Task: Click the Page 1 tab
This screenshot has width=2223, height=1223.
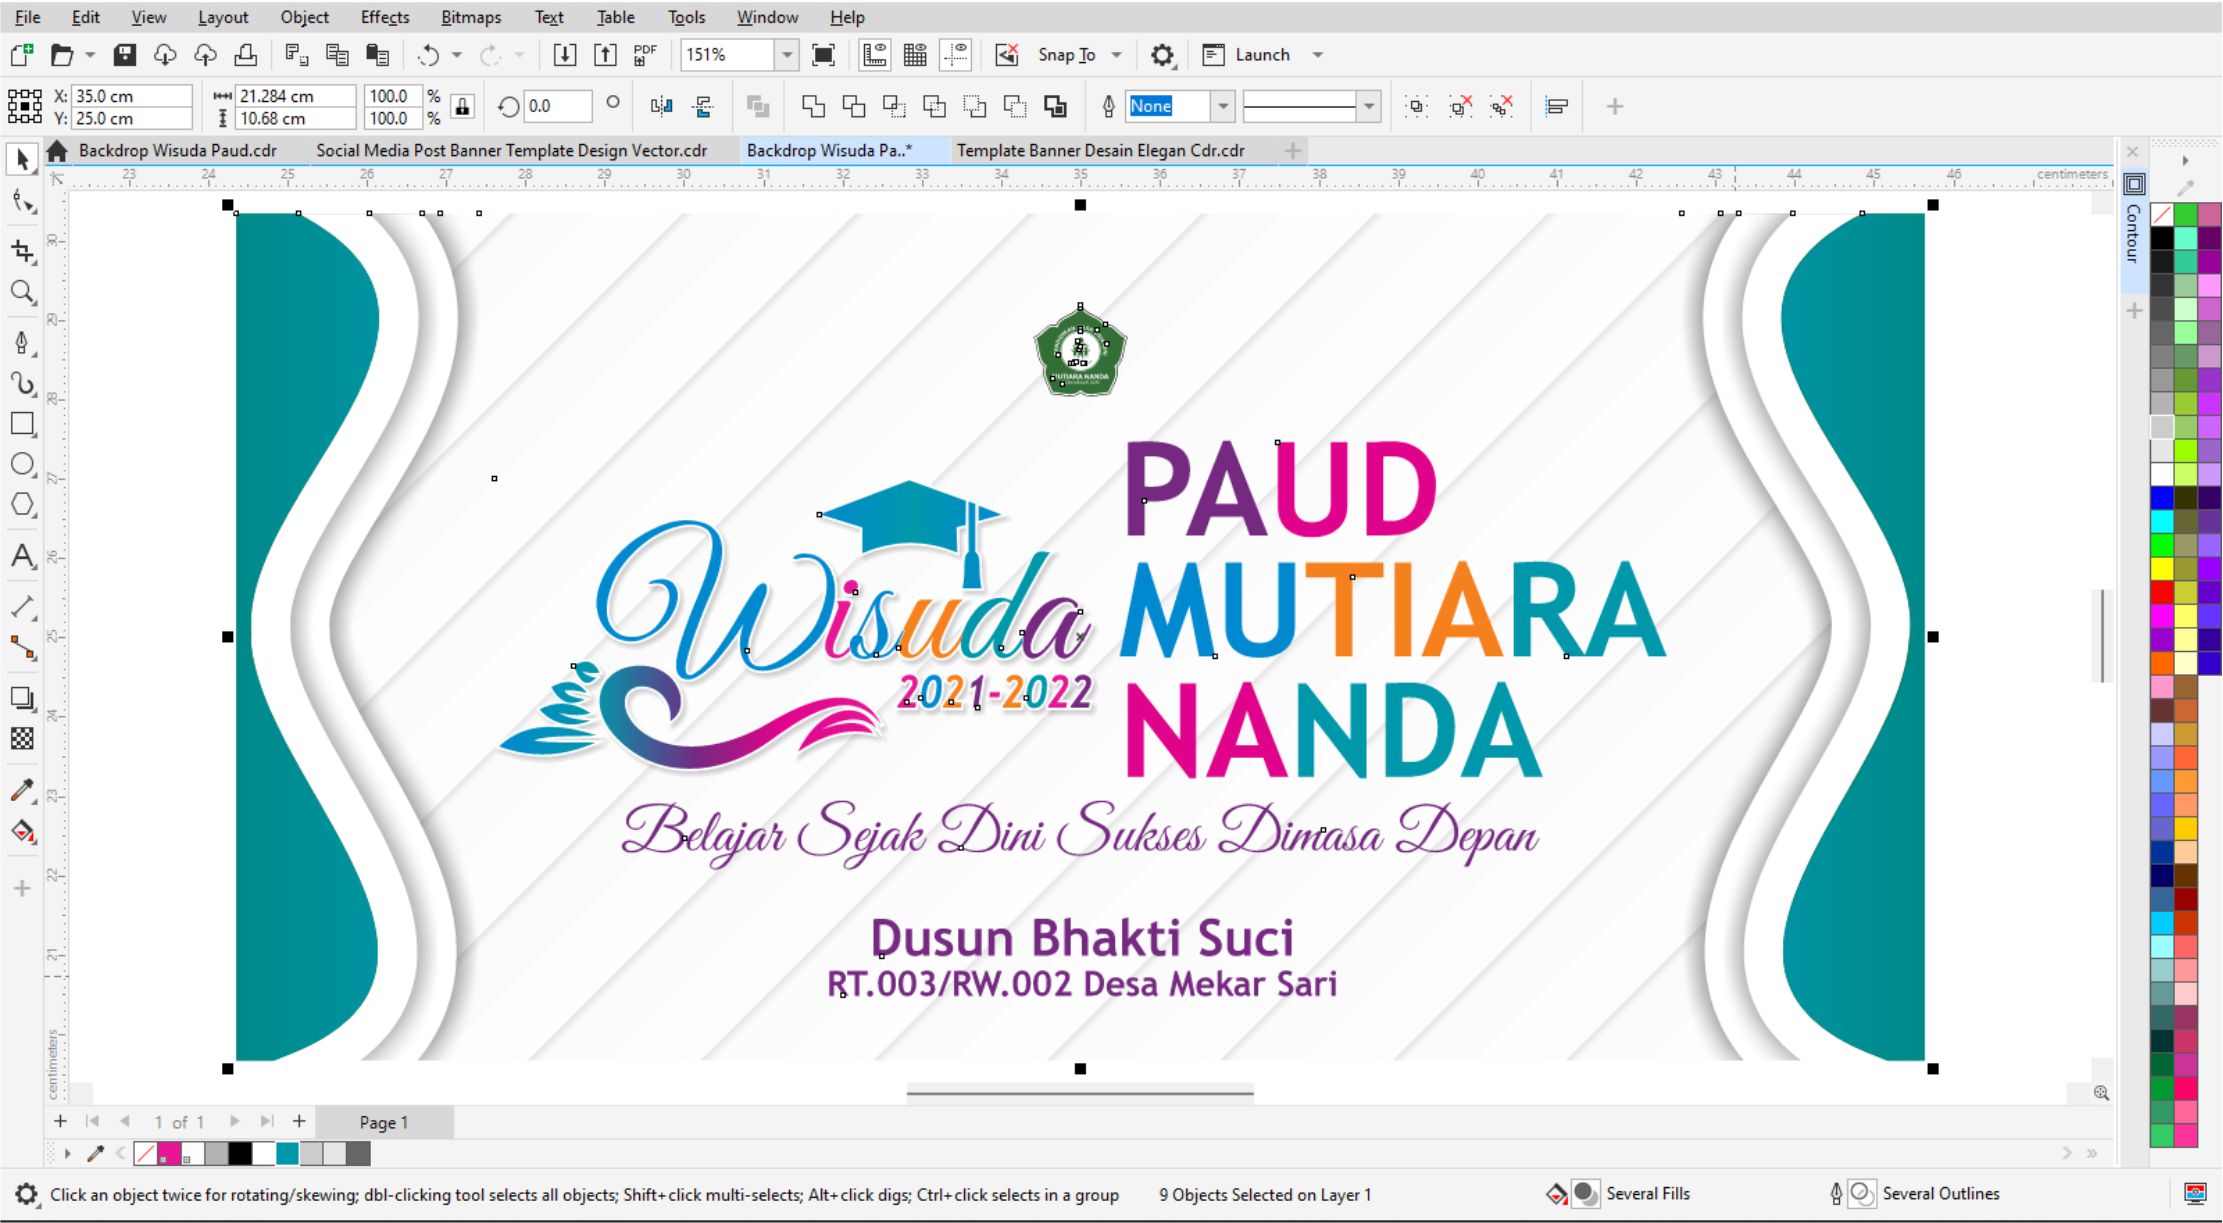Action: [384, 1122]
